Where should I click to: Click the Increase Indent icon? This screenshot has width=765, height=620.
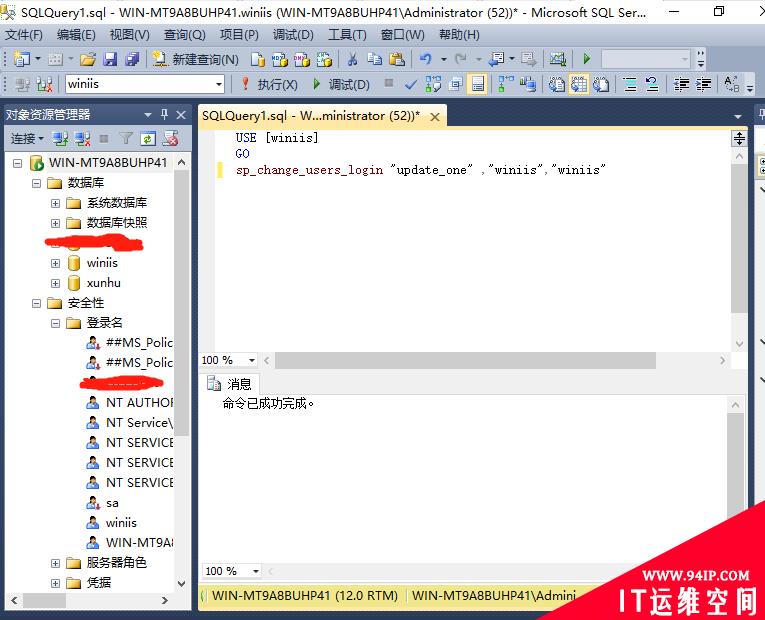click(x=703, y=84)
